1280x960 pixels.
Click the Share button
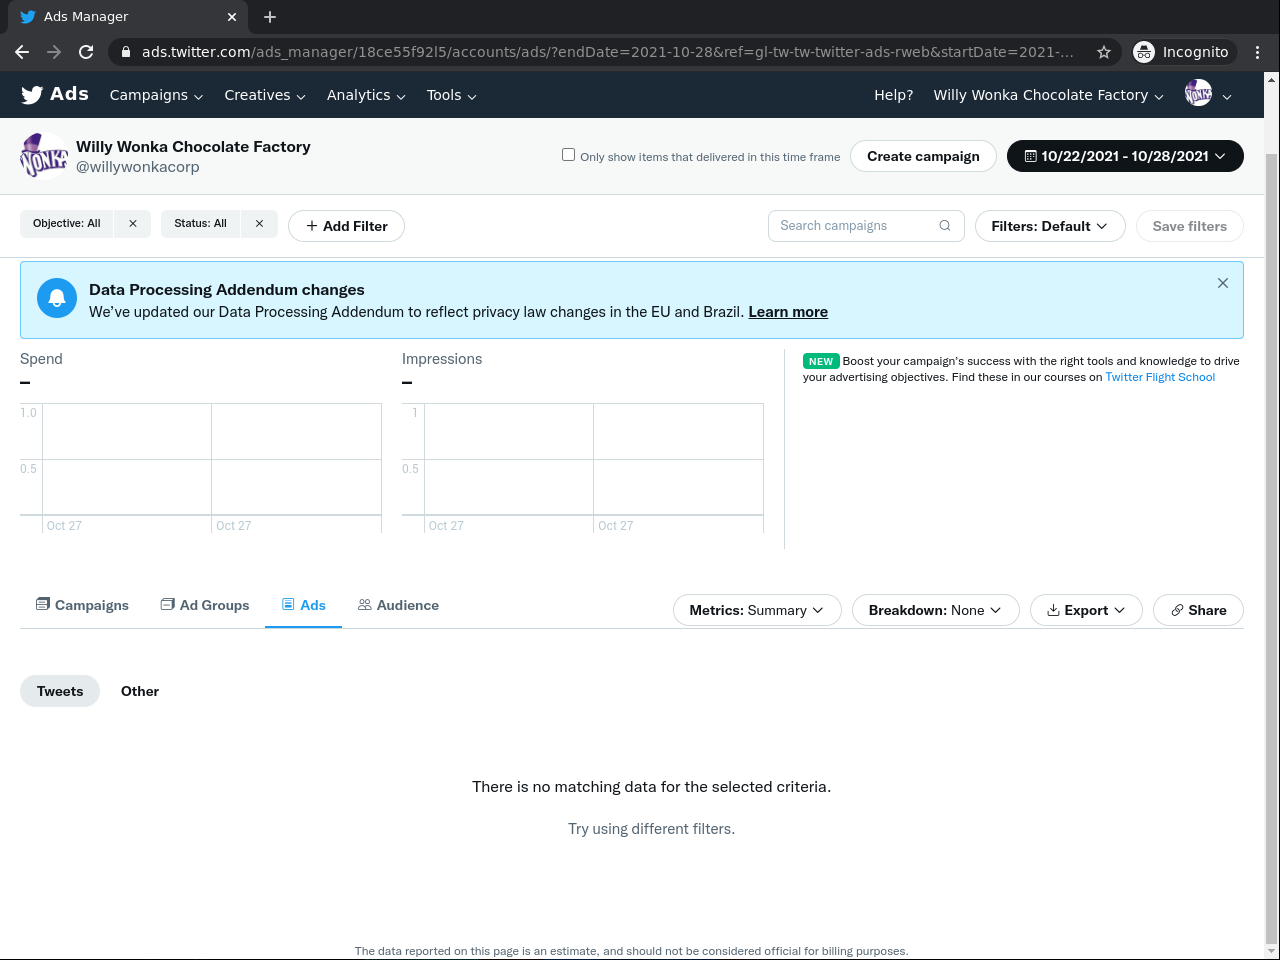(1198, 610)
